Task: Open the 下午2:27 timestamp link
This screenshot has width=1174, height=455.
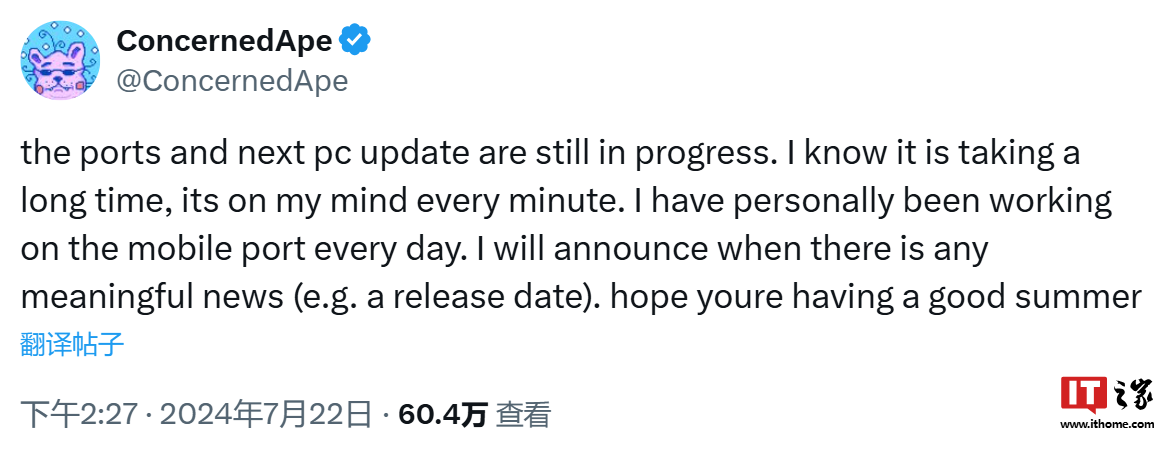Action: [x=79, y=414]
